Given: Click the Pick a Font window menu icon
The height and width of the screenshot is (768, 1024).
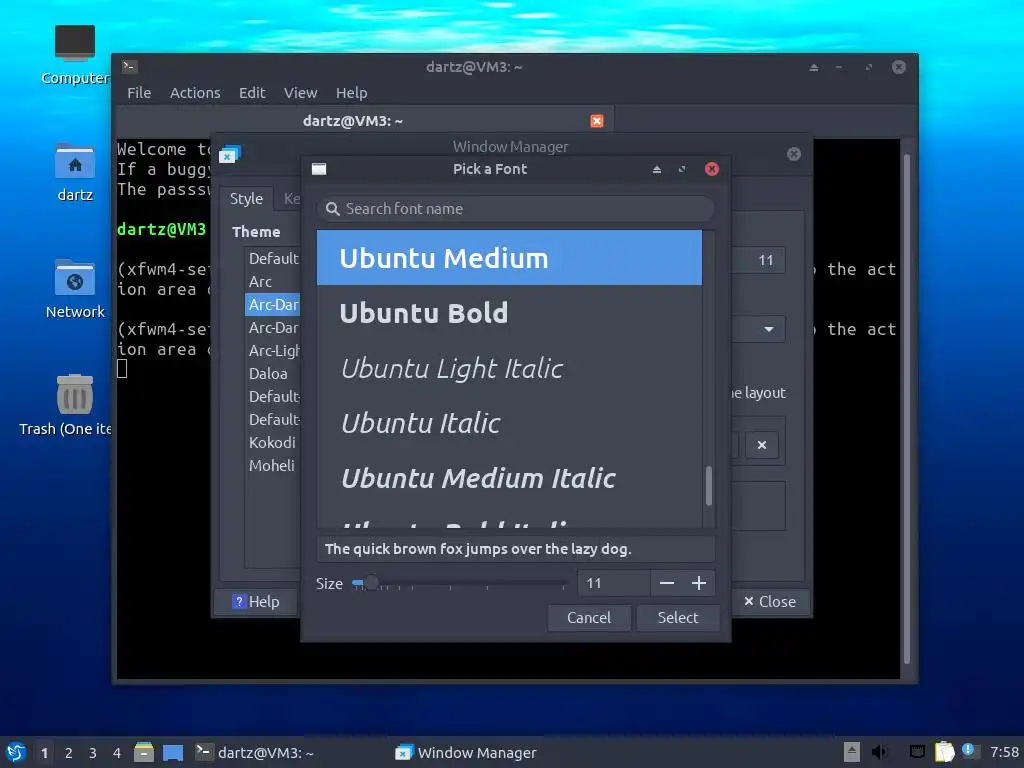Looking at the screenshot, I should pos(319,169).
